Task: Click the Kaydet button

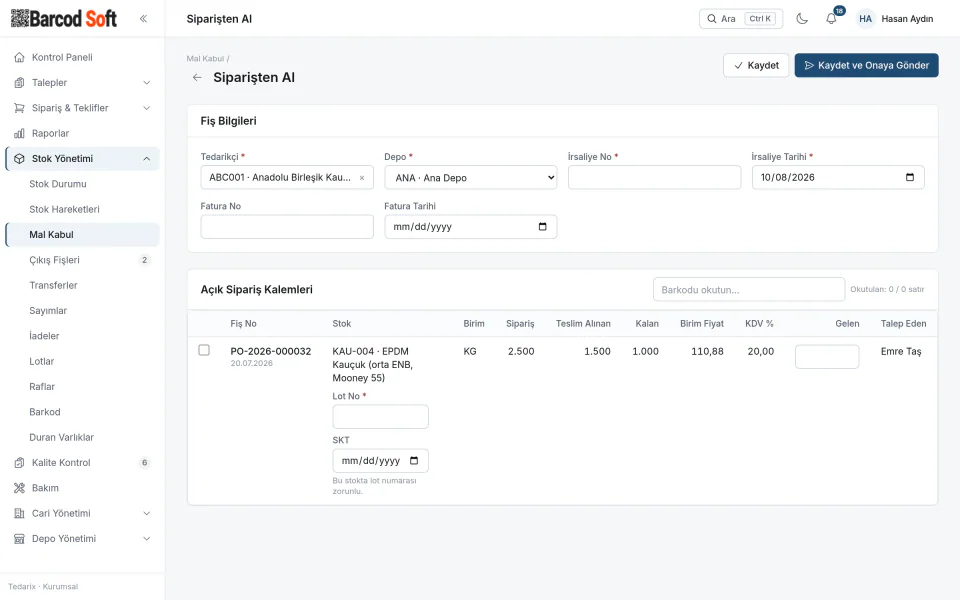Action: (x=756, y=66)
